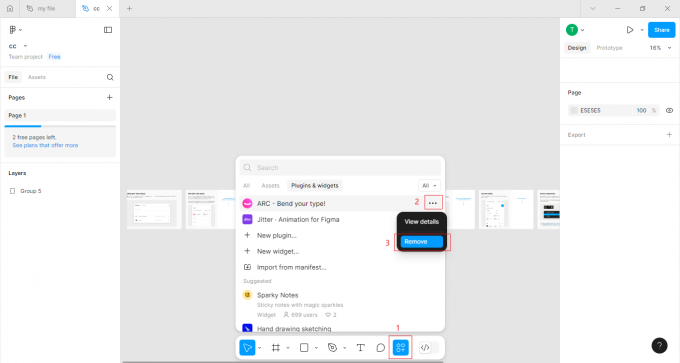Add an export setting
The width and height of the screenshot is (680, 363).
[x=669, y=135]
